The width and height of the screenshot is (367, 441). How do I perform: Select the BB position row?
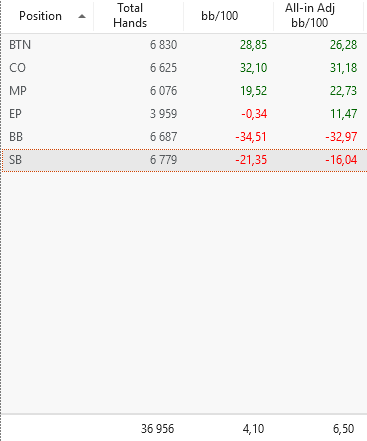(184, 137)
